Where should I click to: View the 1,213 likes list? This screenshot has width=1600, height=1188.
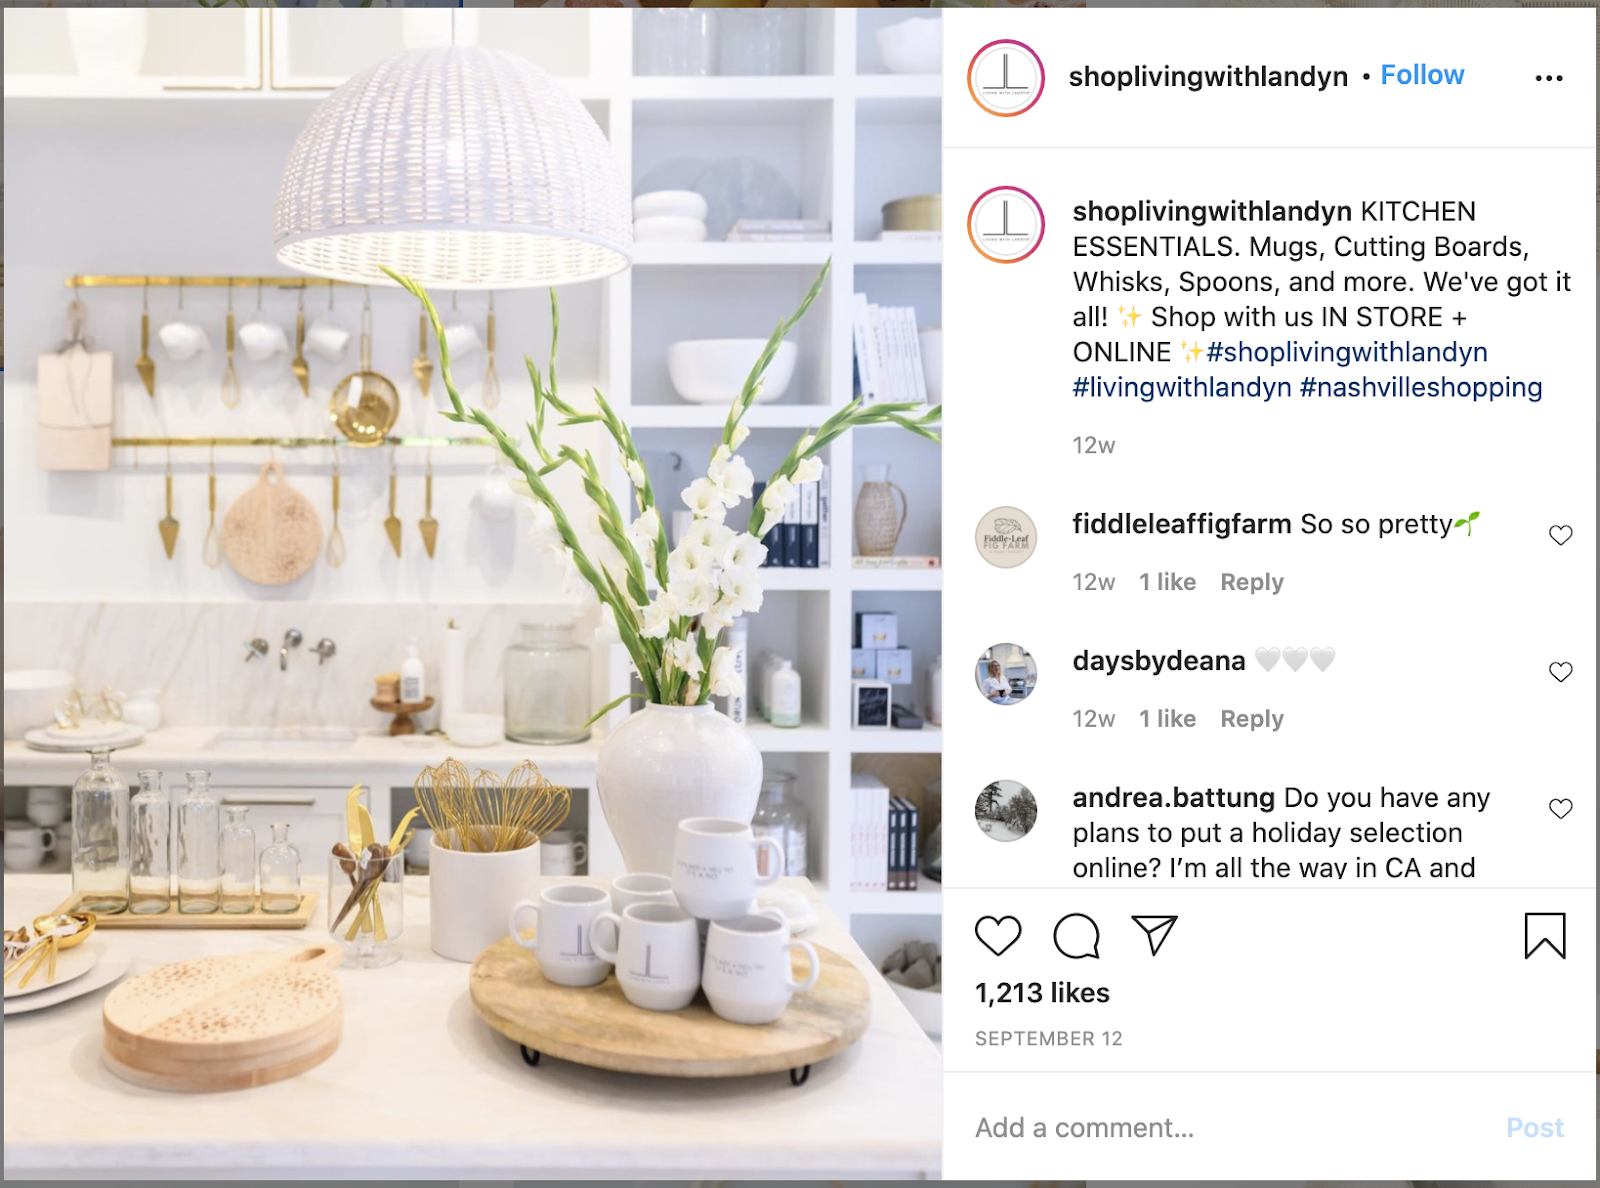point(1042,993)
